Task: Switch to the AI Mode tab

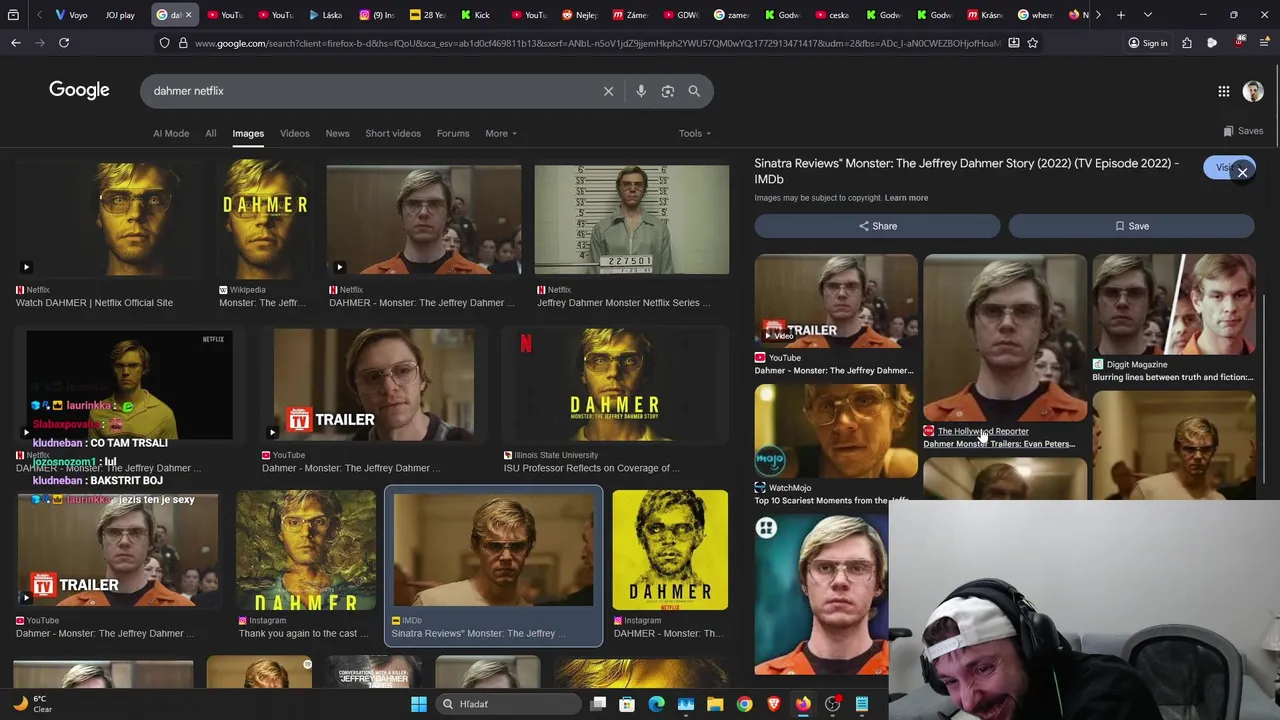Action: (x=171, y=133)
